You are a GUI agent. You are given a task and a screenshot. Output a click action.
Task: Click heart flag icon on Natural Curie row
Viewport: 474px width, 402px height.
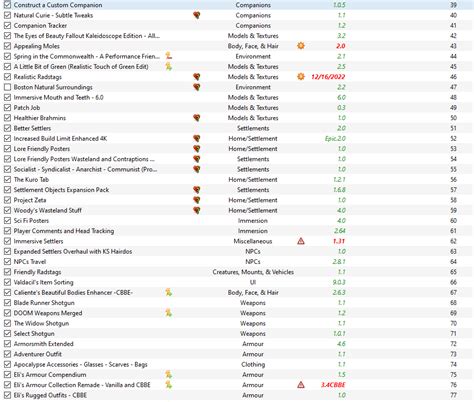click(x=197, y=15)
